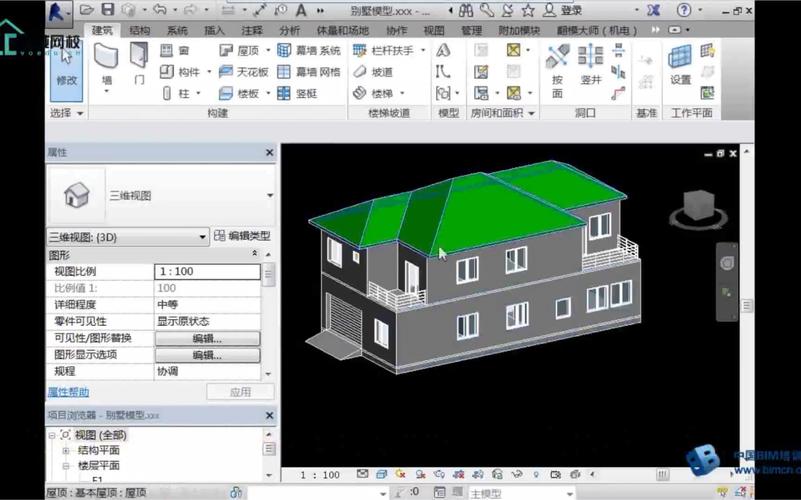Image resolution: width=801 pixels, height=500 pixels.
Task: Select the 按面 opening-by-face tool
Action: click(557, 70)
